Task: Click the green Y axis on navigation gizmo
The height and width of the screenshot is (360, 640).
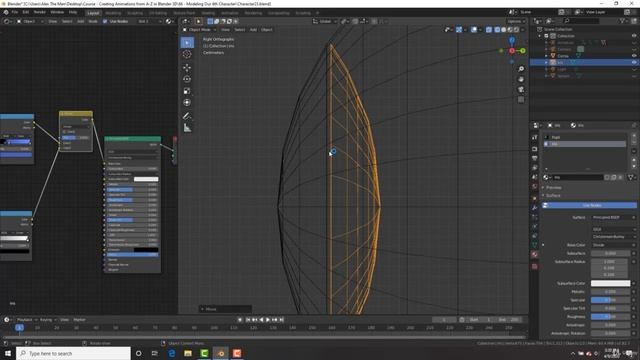Action: pyautogui.click(x=522, y=51)
